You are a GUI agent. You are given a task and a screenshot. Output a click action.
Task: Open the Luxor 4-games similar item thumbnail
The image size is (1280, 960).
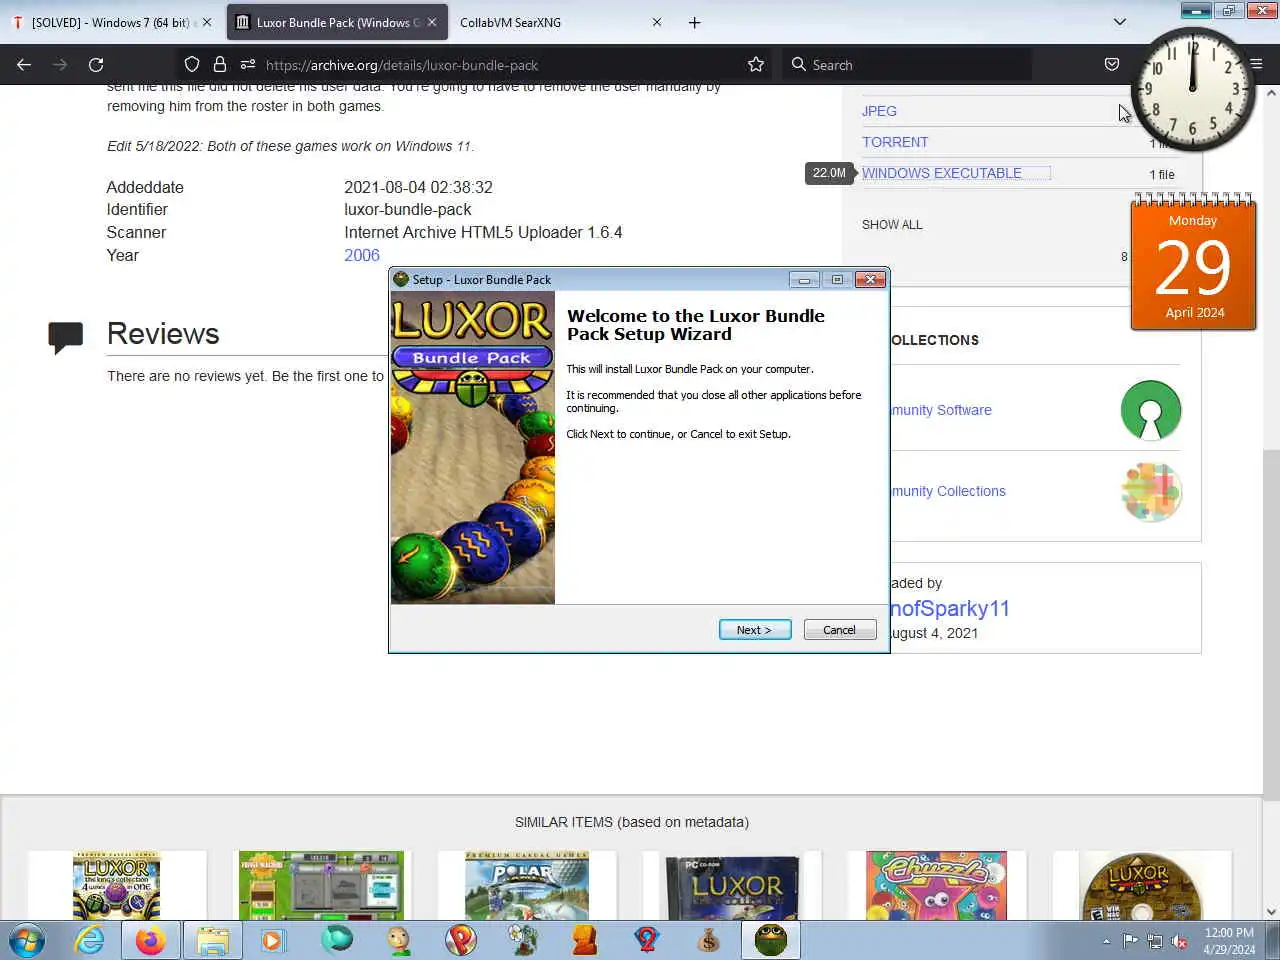point(117,885)
